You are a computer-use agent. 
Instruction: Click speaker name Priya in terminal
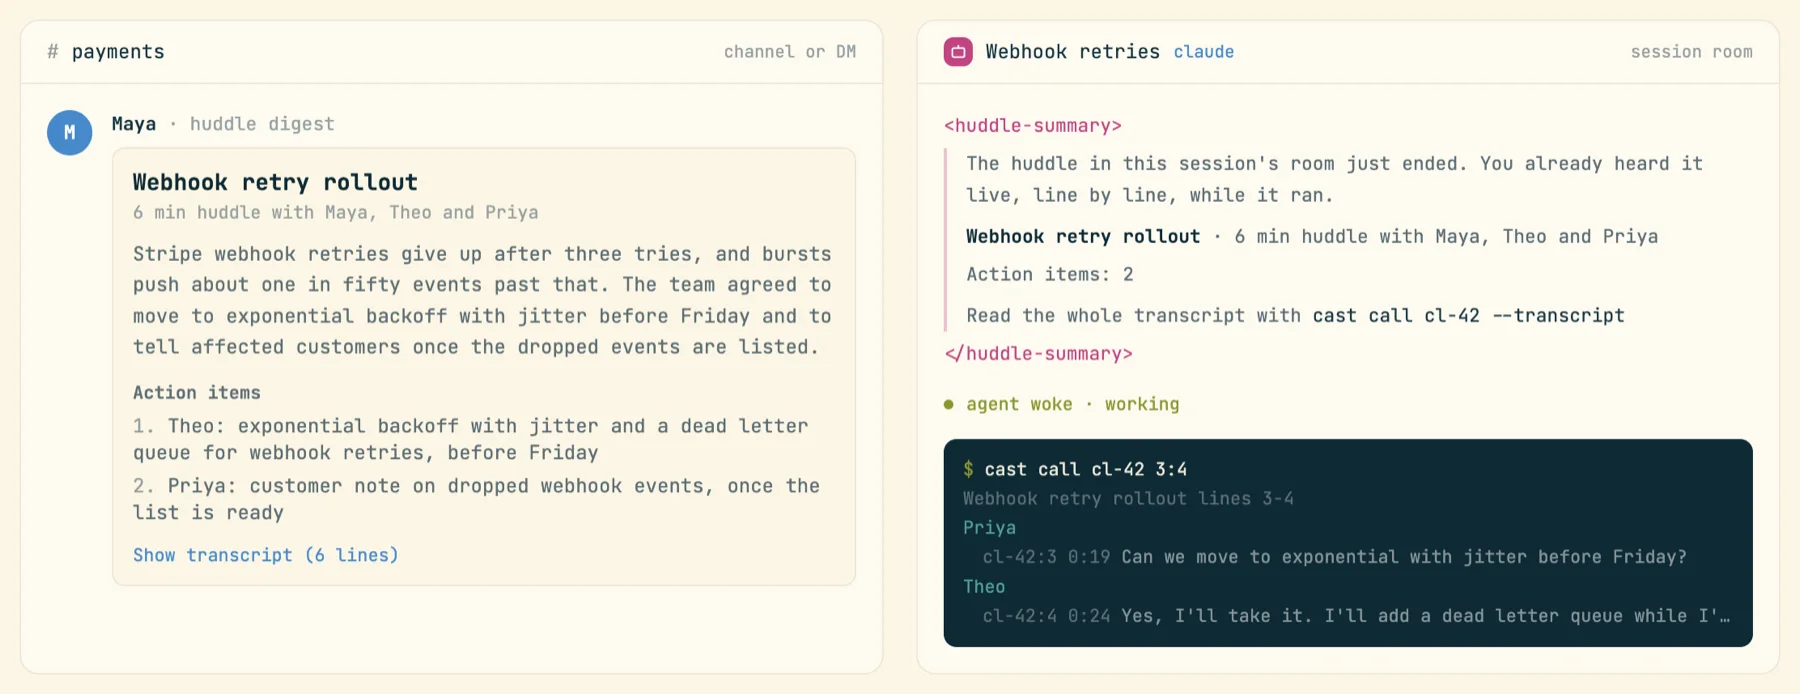pos(989,528)
